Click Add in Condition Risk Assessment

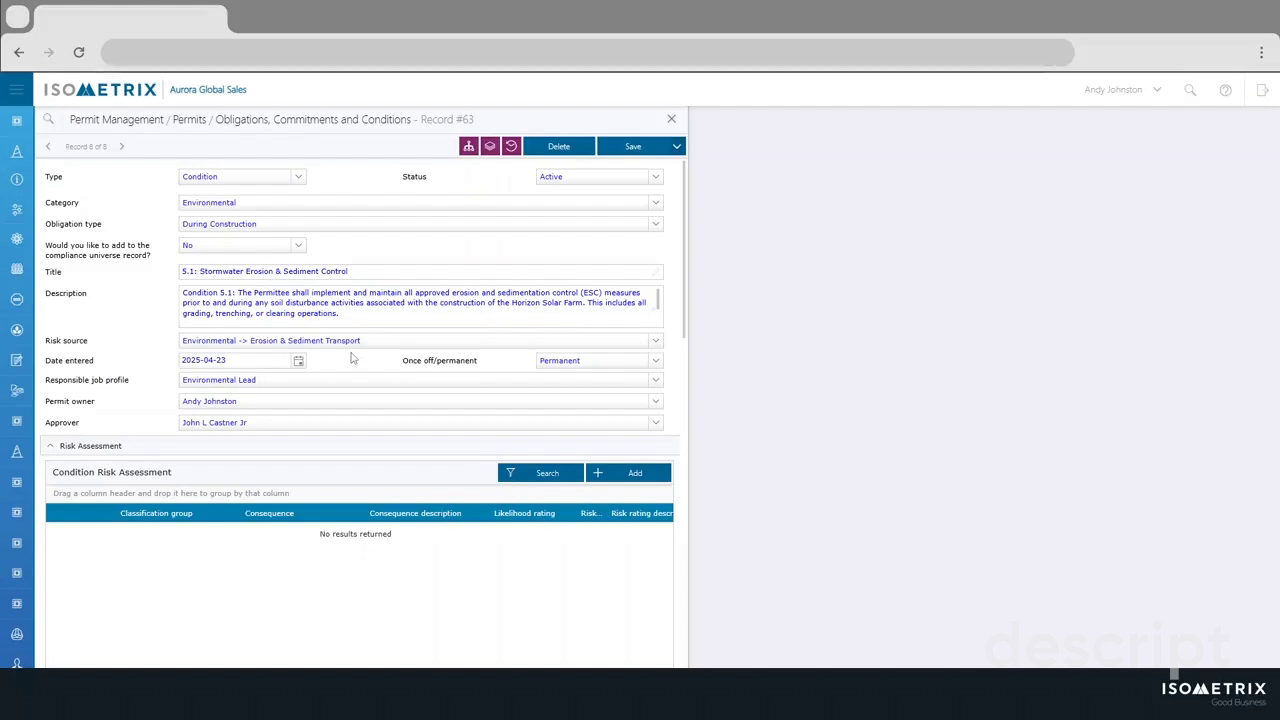click(628, 473)
